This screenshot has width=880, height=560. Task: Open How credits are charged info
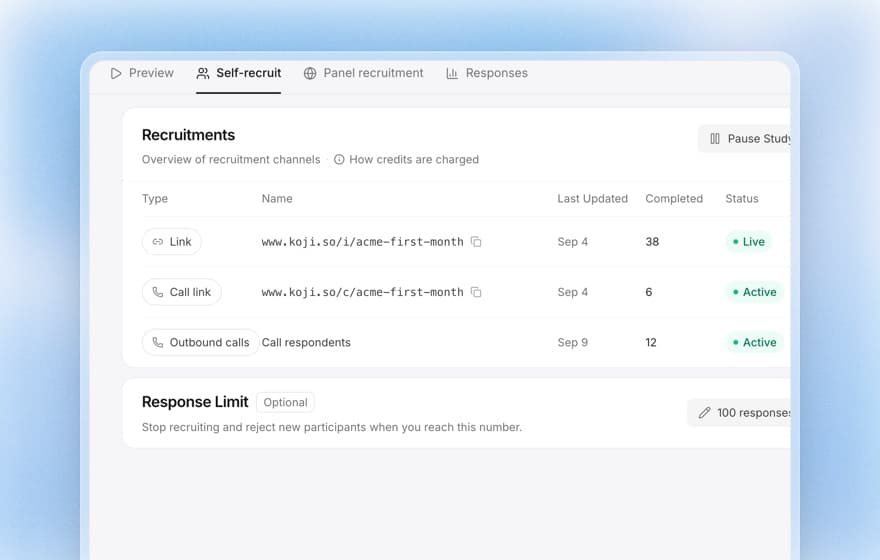[406, 159]
